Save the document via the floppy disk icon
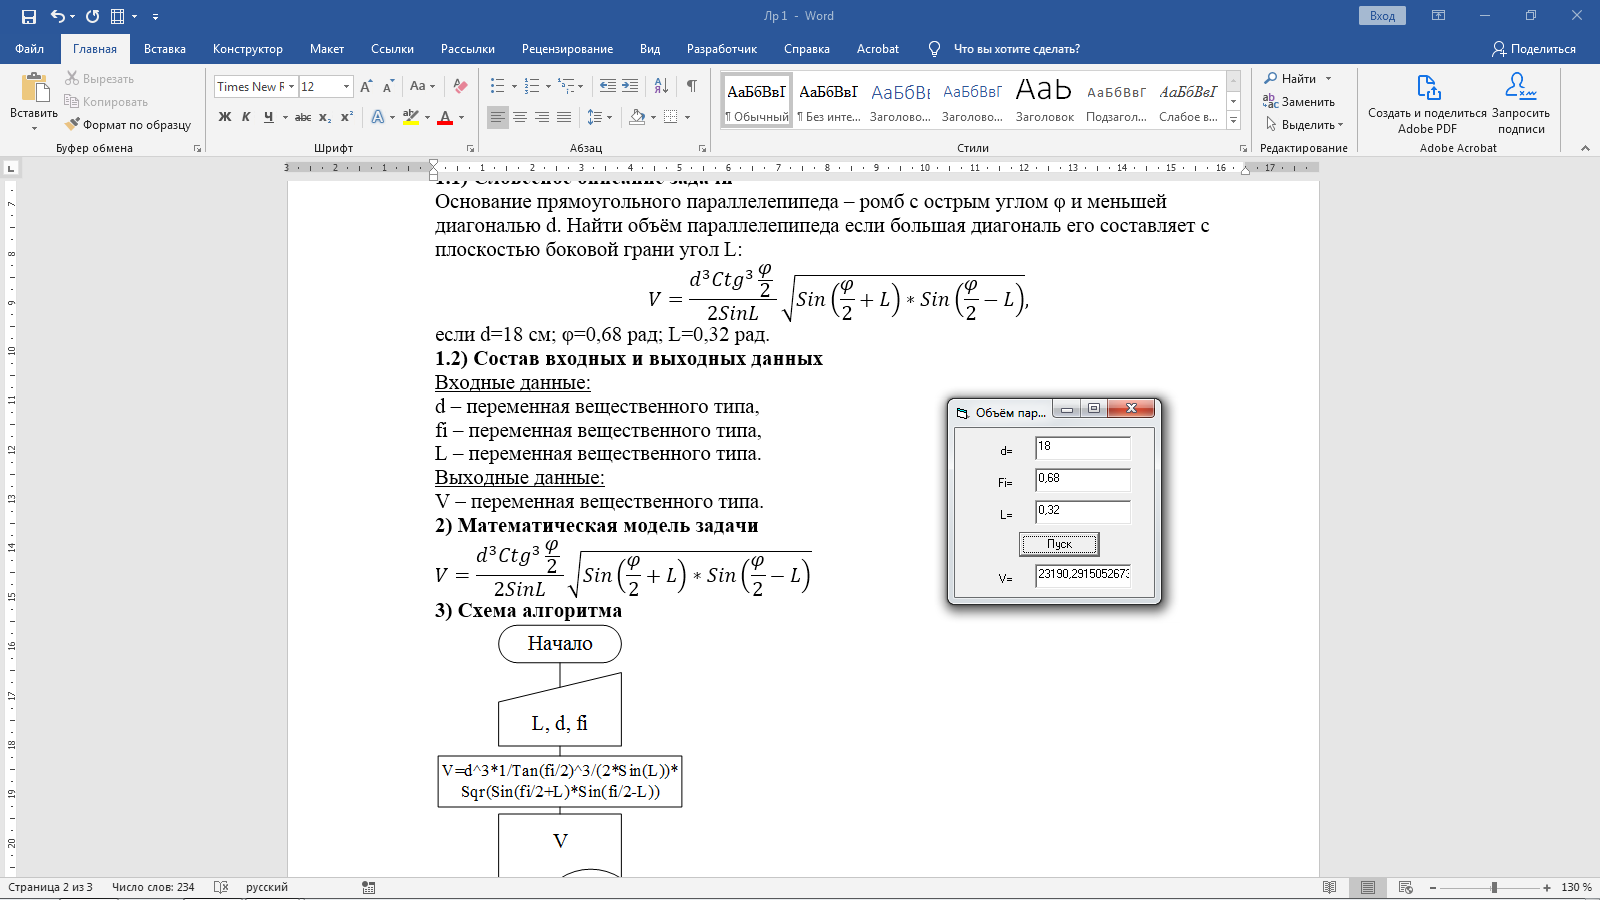Viewport: 1600px width, 900px height. point(28,16)
